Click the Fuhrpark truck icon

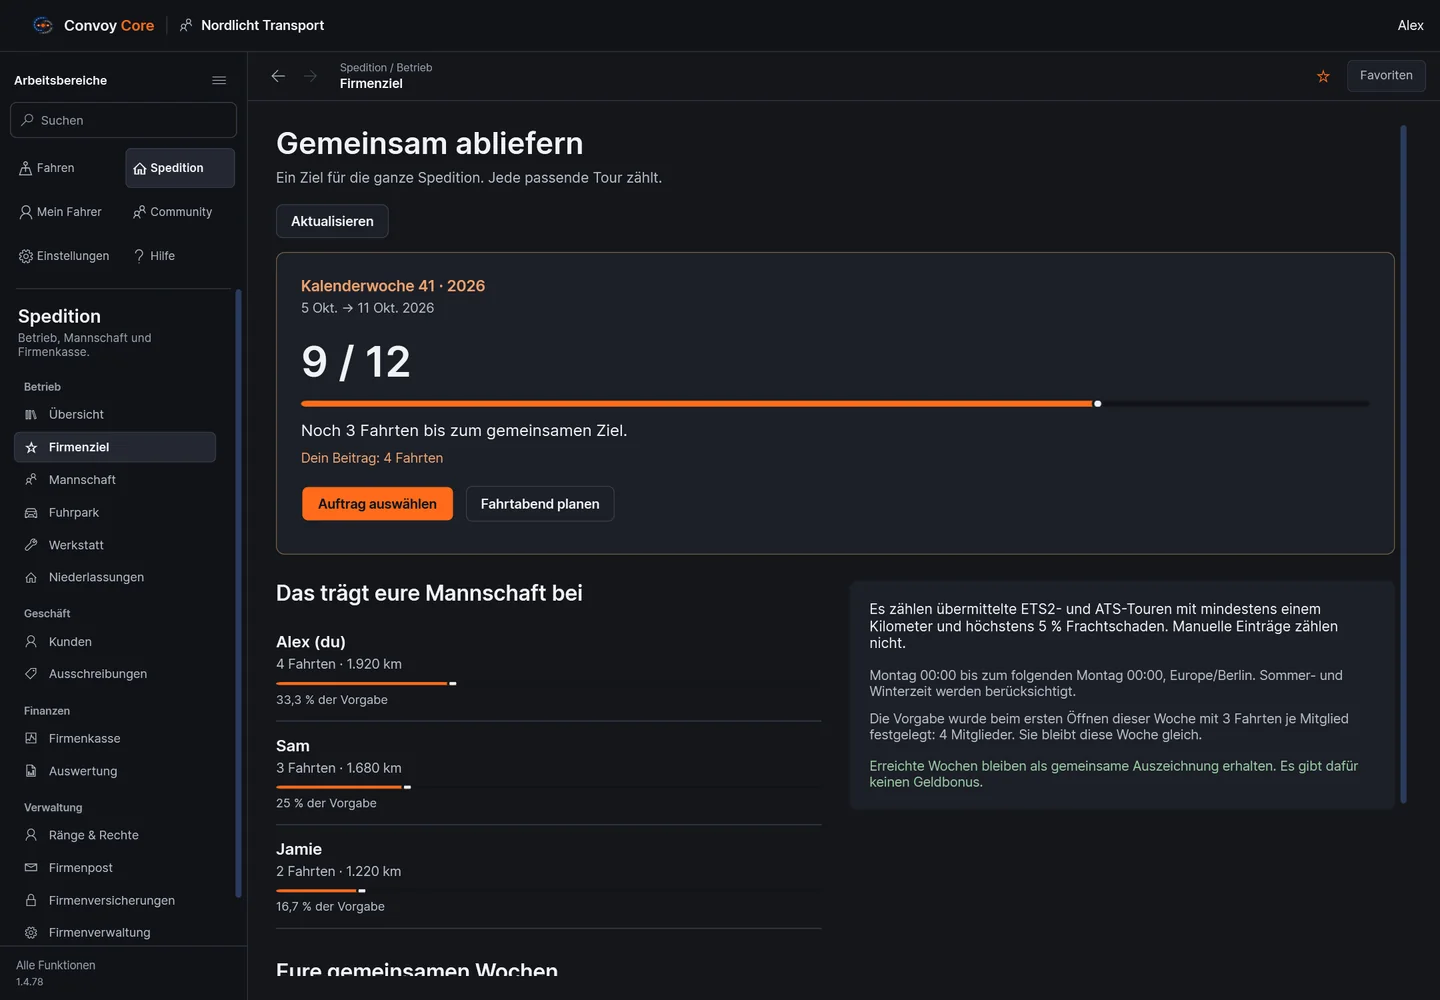point(31,513)
